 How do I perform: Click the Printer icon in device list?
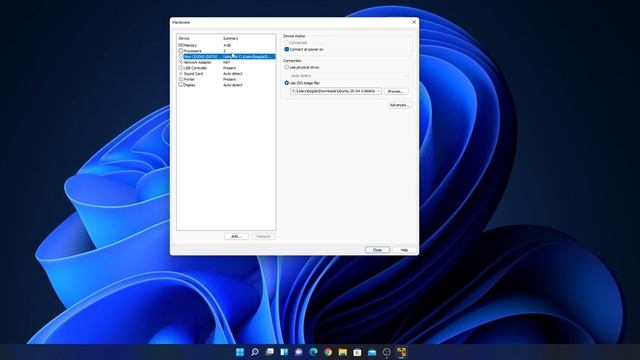180,80
